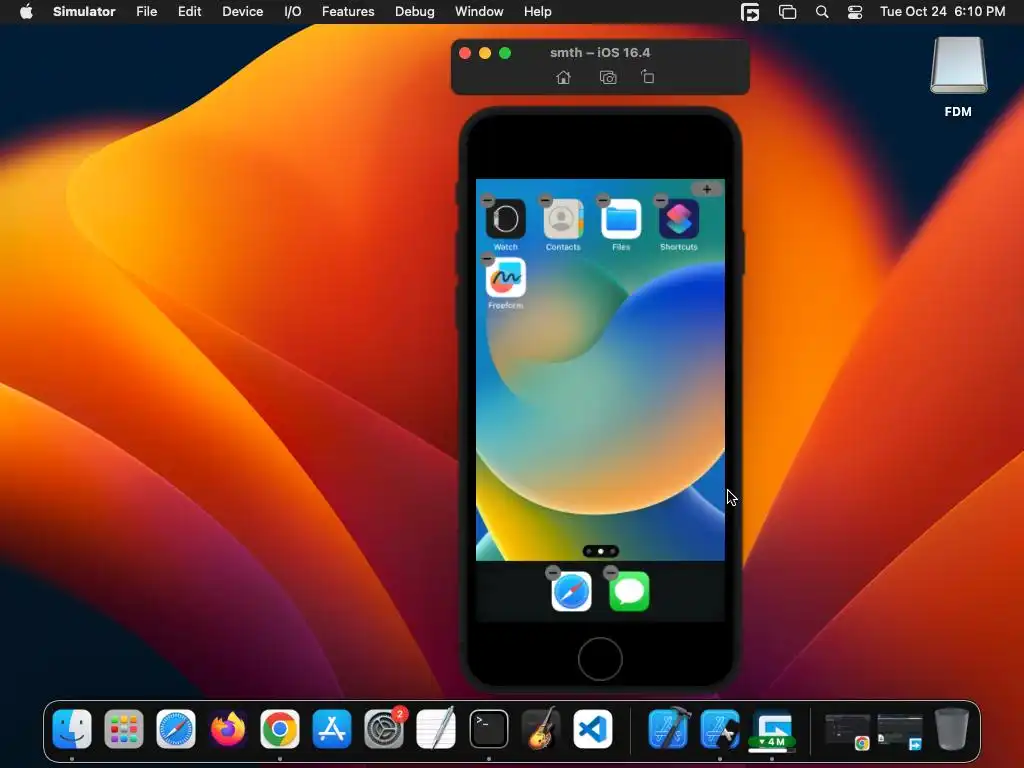This screenshot has height=768, width=1024.
Task: Rotate the device using the toolbar rotate icon
Action: [647, 77]
